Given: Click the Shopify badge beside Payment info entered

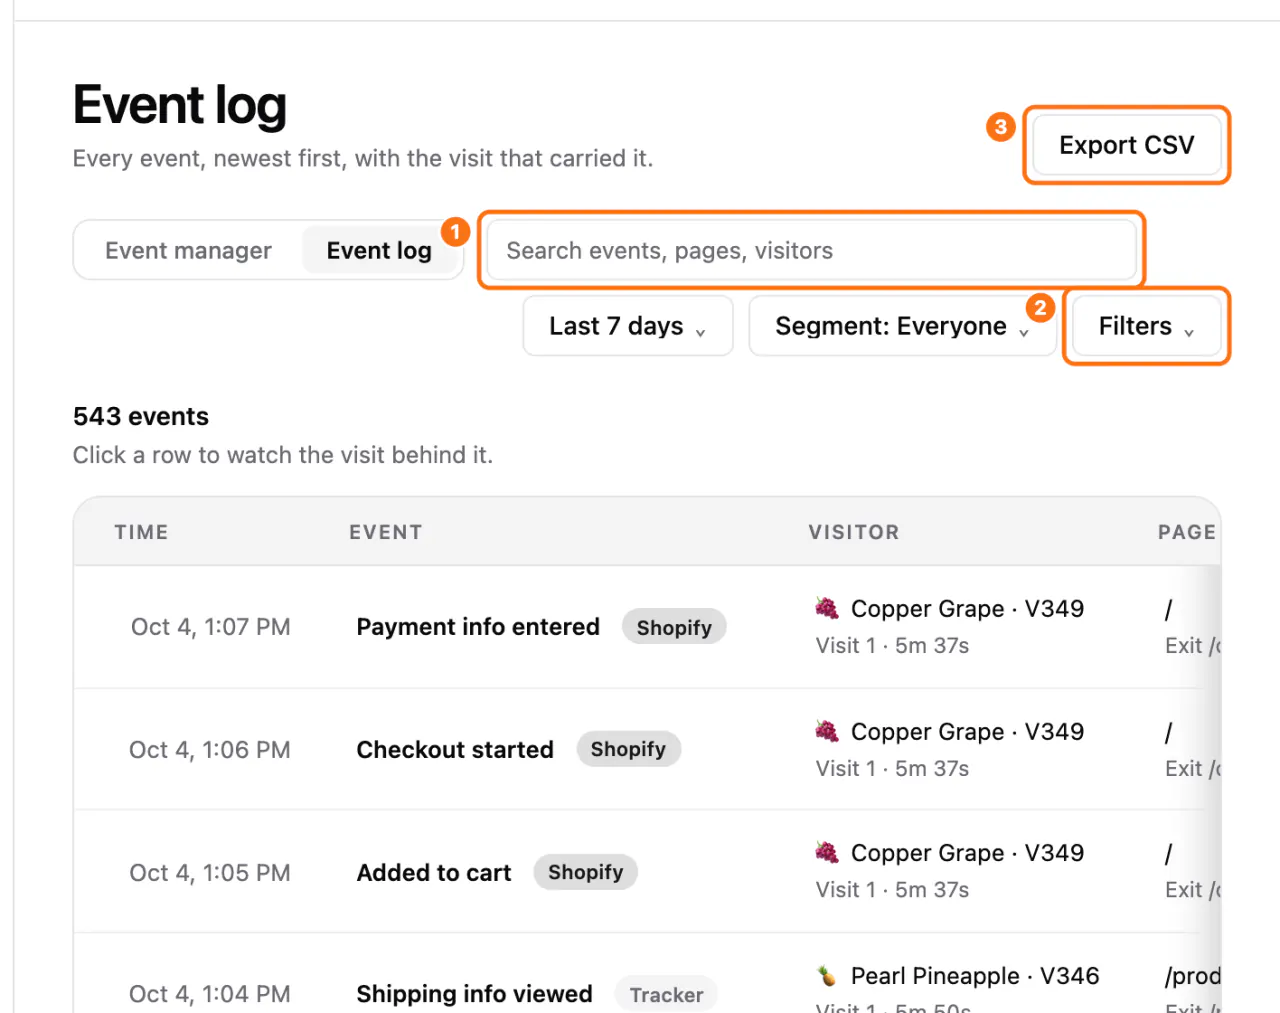Looking at the screenshot, I should tap(674, 627).
